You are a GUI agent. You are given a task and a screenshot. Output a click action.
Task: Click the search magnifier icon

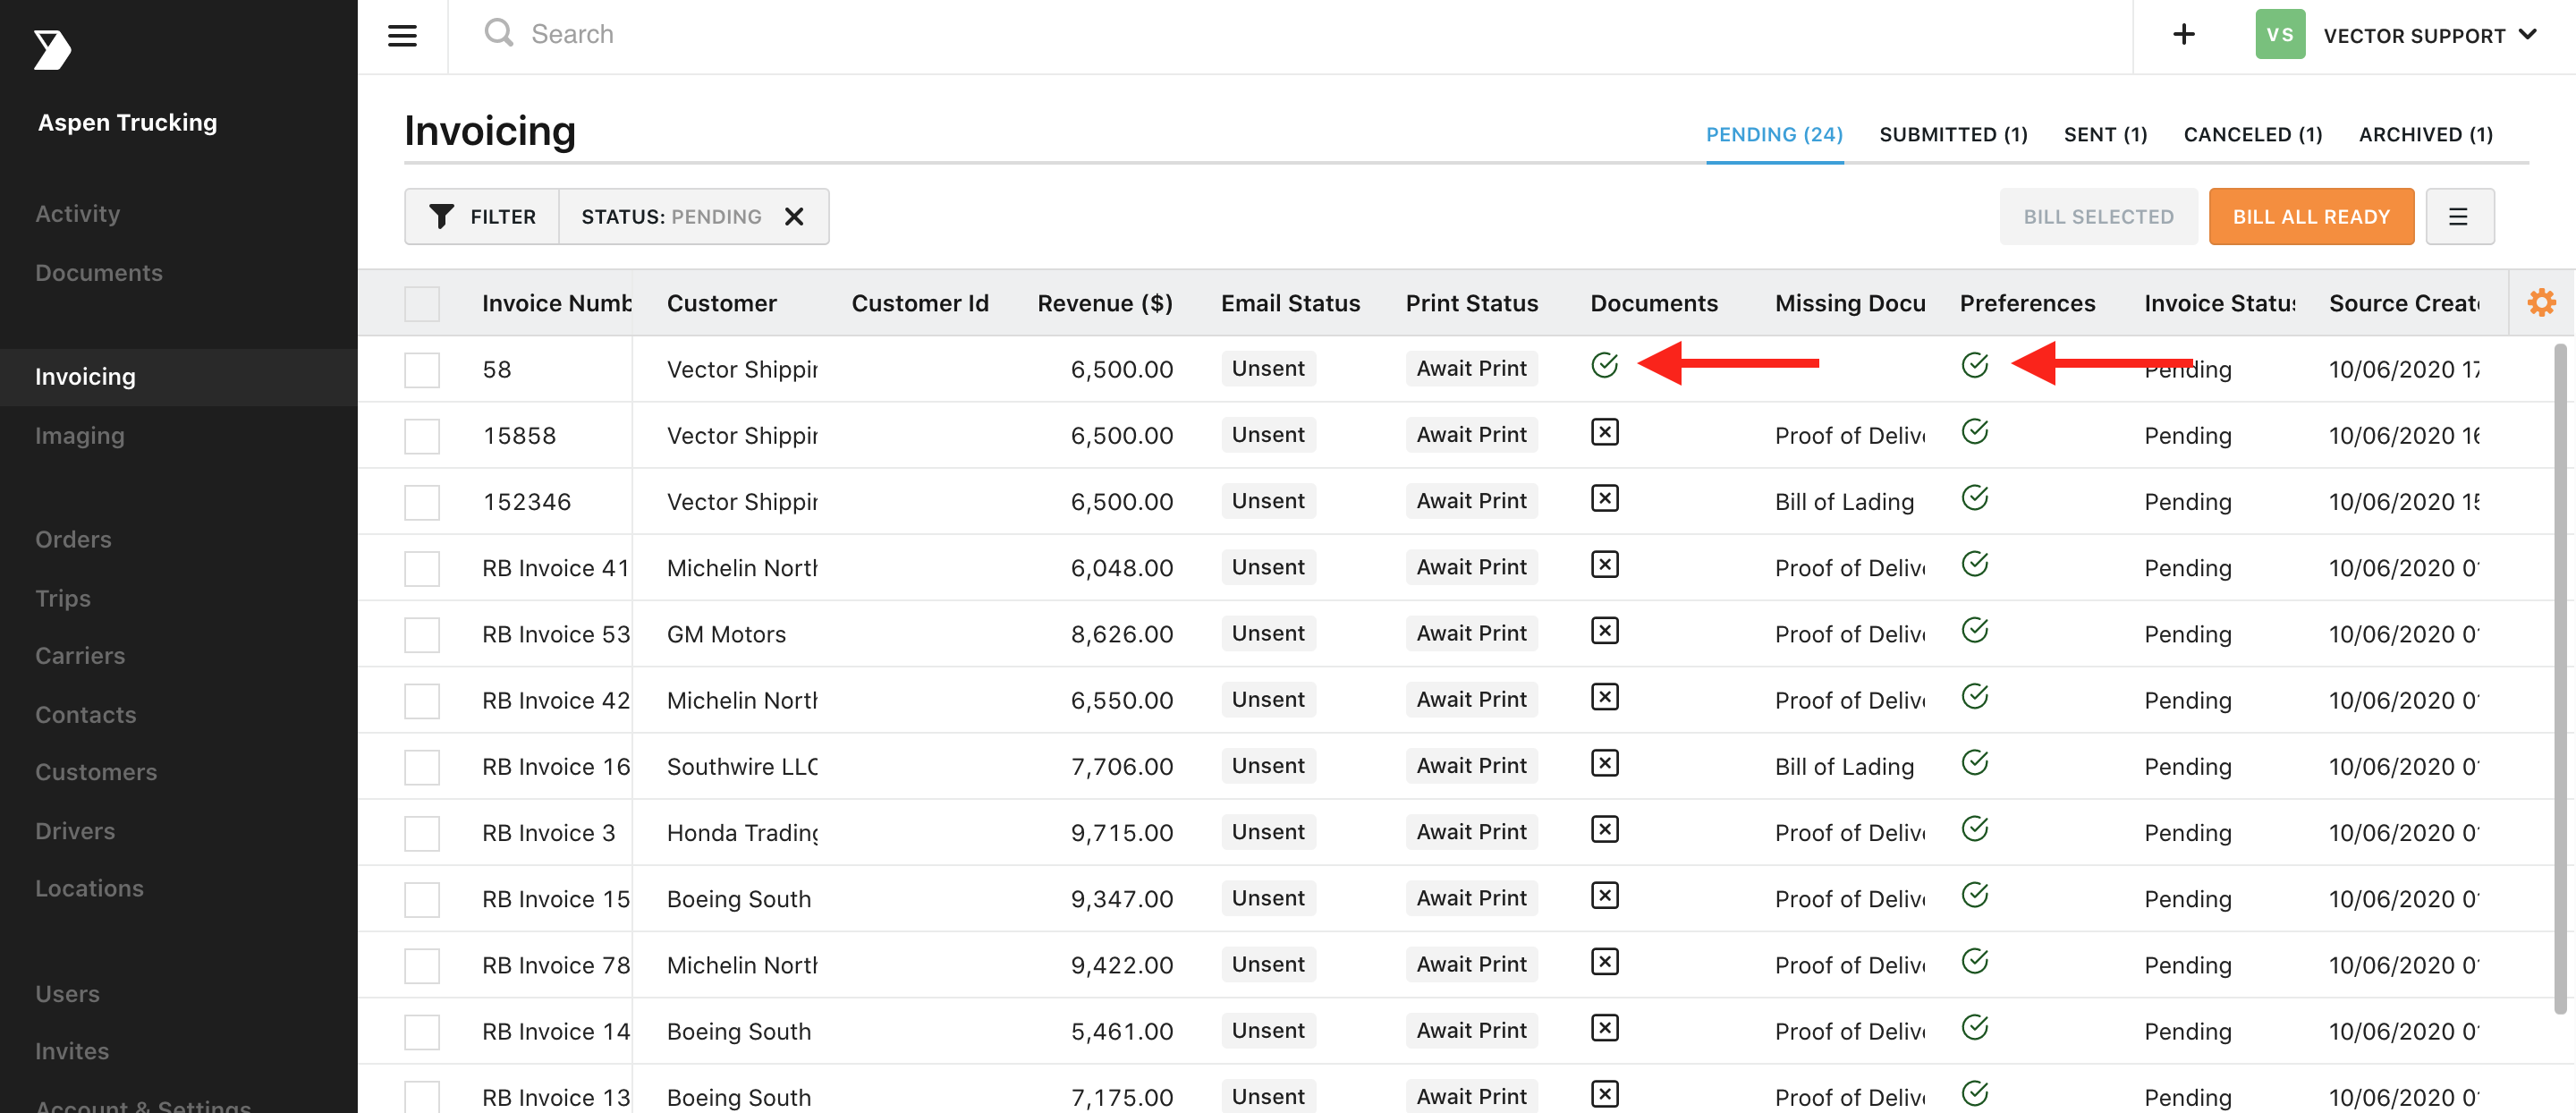point(498,33)
